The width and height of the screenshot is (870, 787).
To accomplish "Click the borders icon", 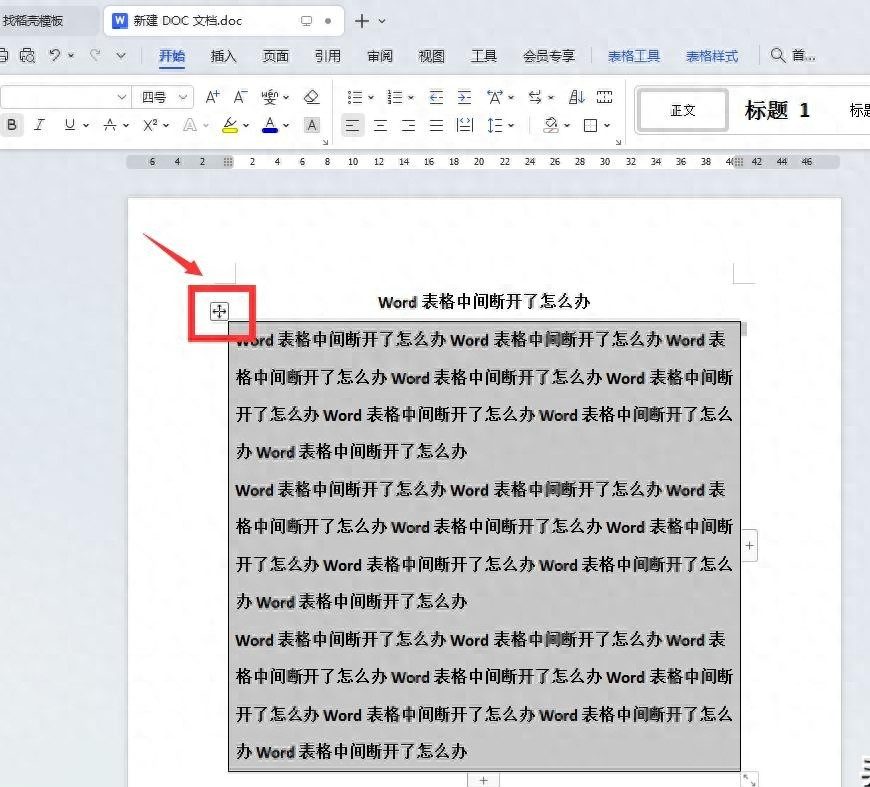I will point(590,125).
